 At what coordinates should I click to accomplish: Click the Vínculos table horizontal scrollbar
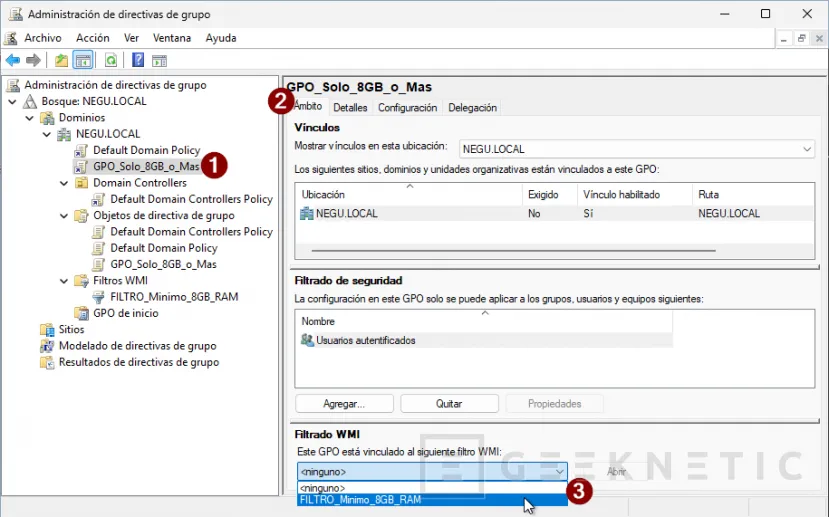513,251
